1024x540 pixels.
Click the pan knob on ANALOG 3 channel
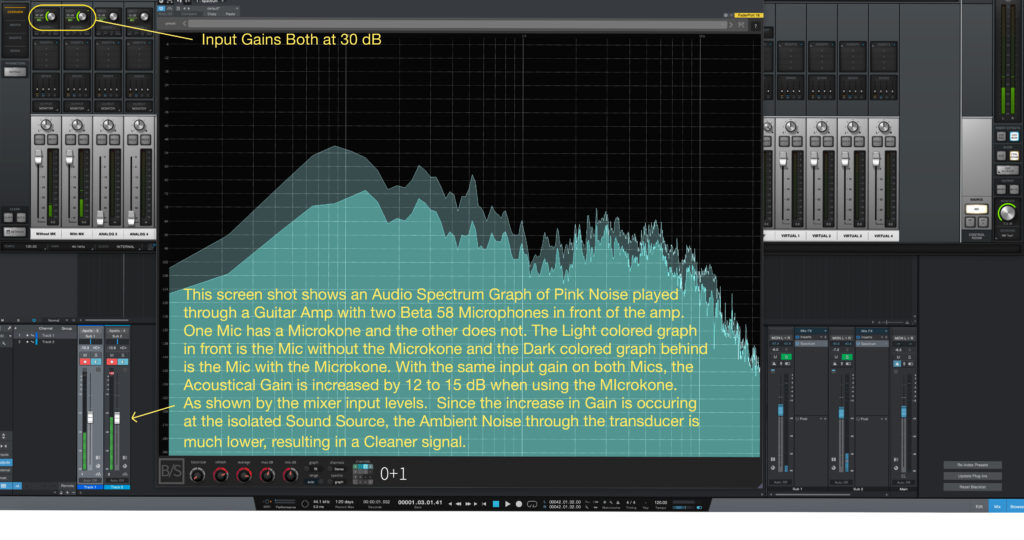tap(108, 125)
